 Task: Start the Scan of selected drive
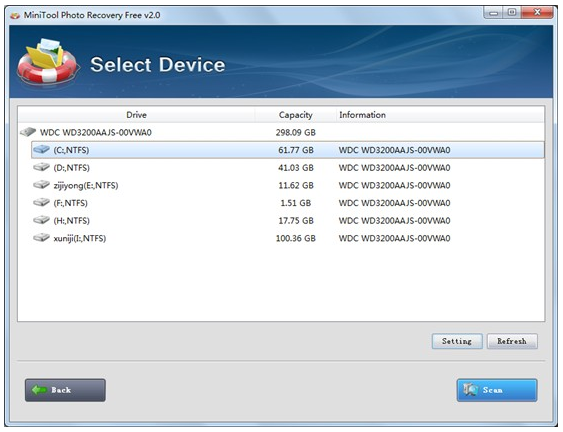pyautogui.click(x=497, y=390)
